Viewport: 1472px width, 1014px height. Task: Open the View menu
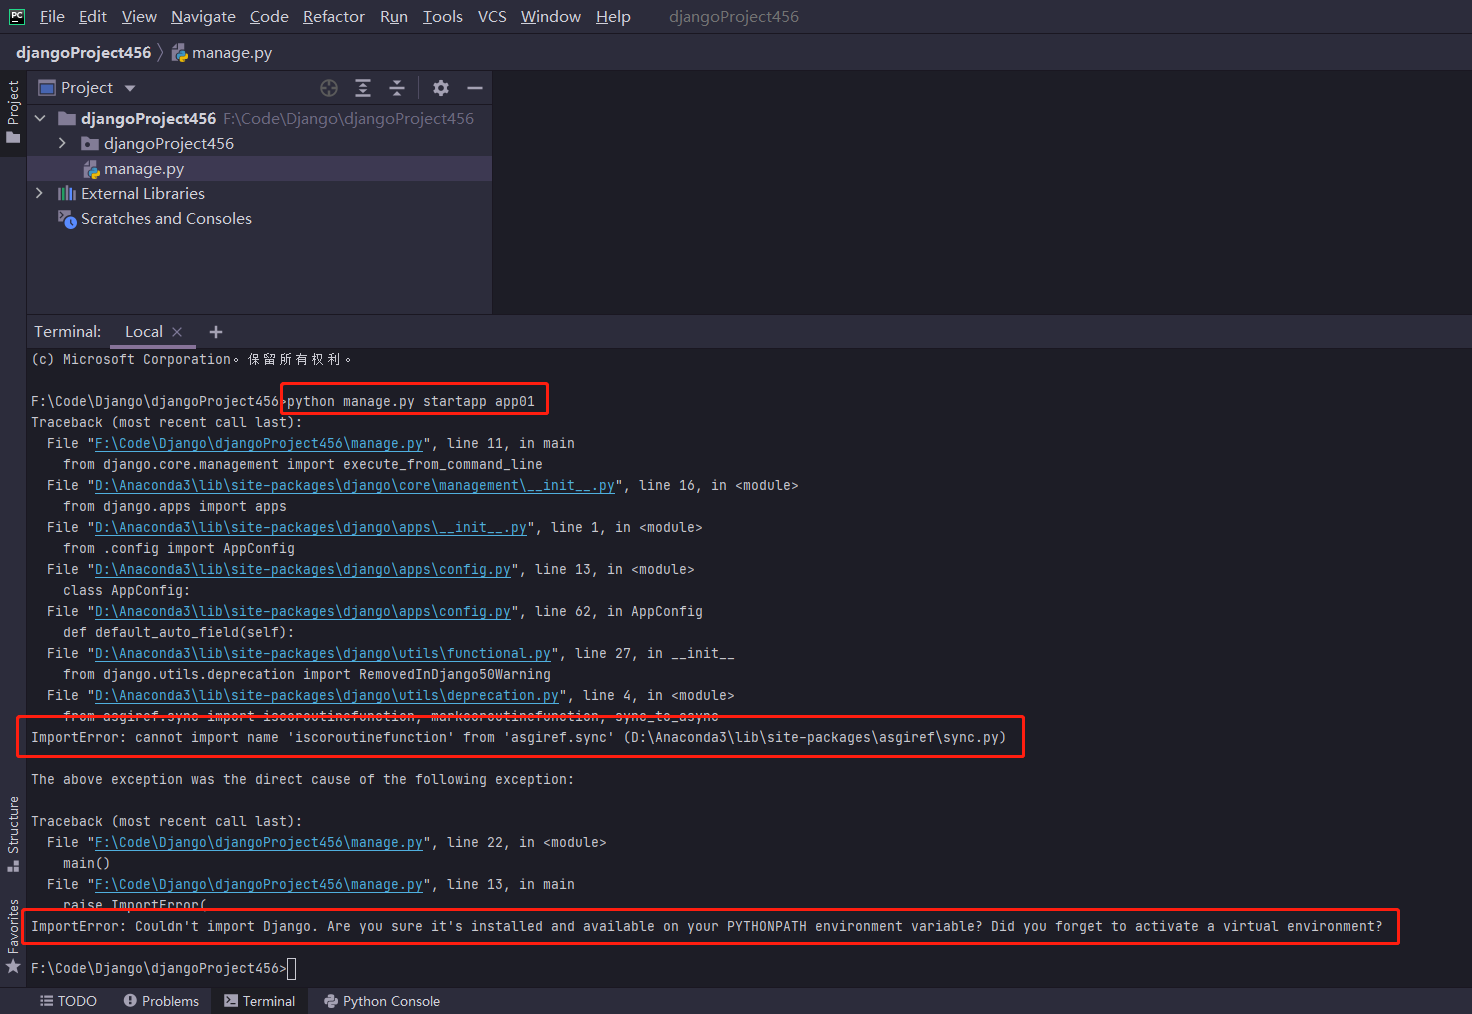click(139, 17)
